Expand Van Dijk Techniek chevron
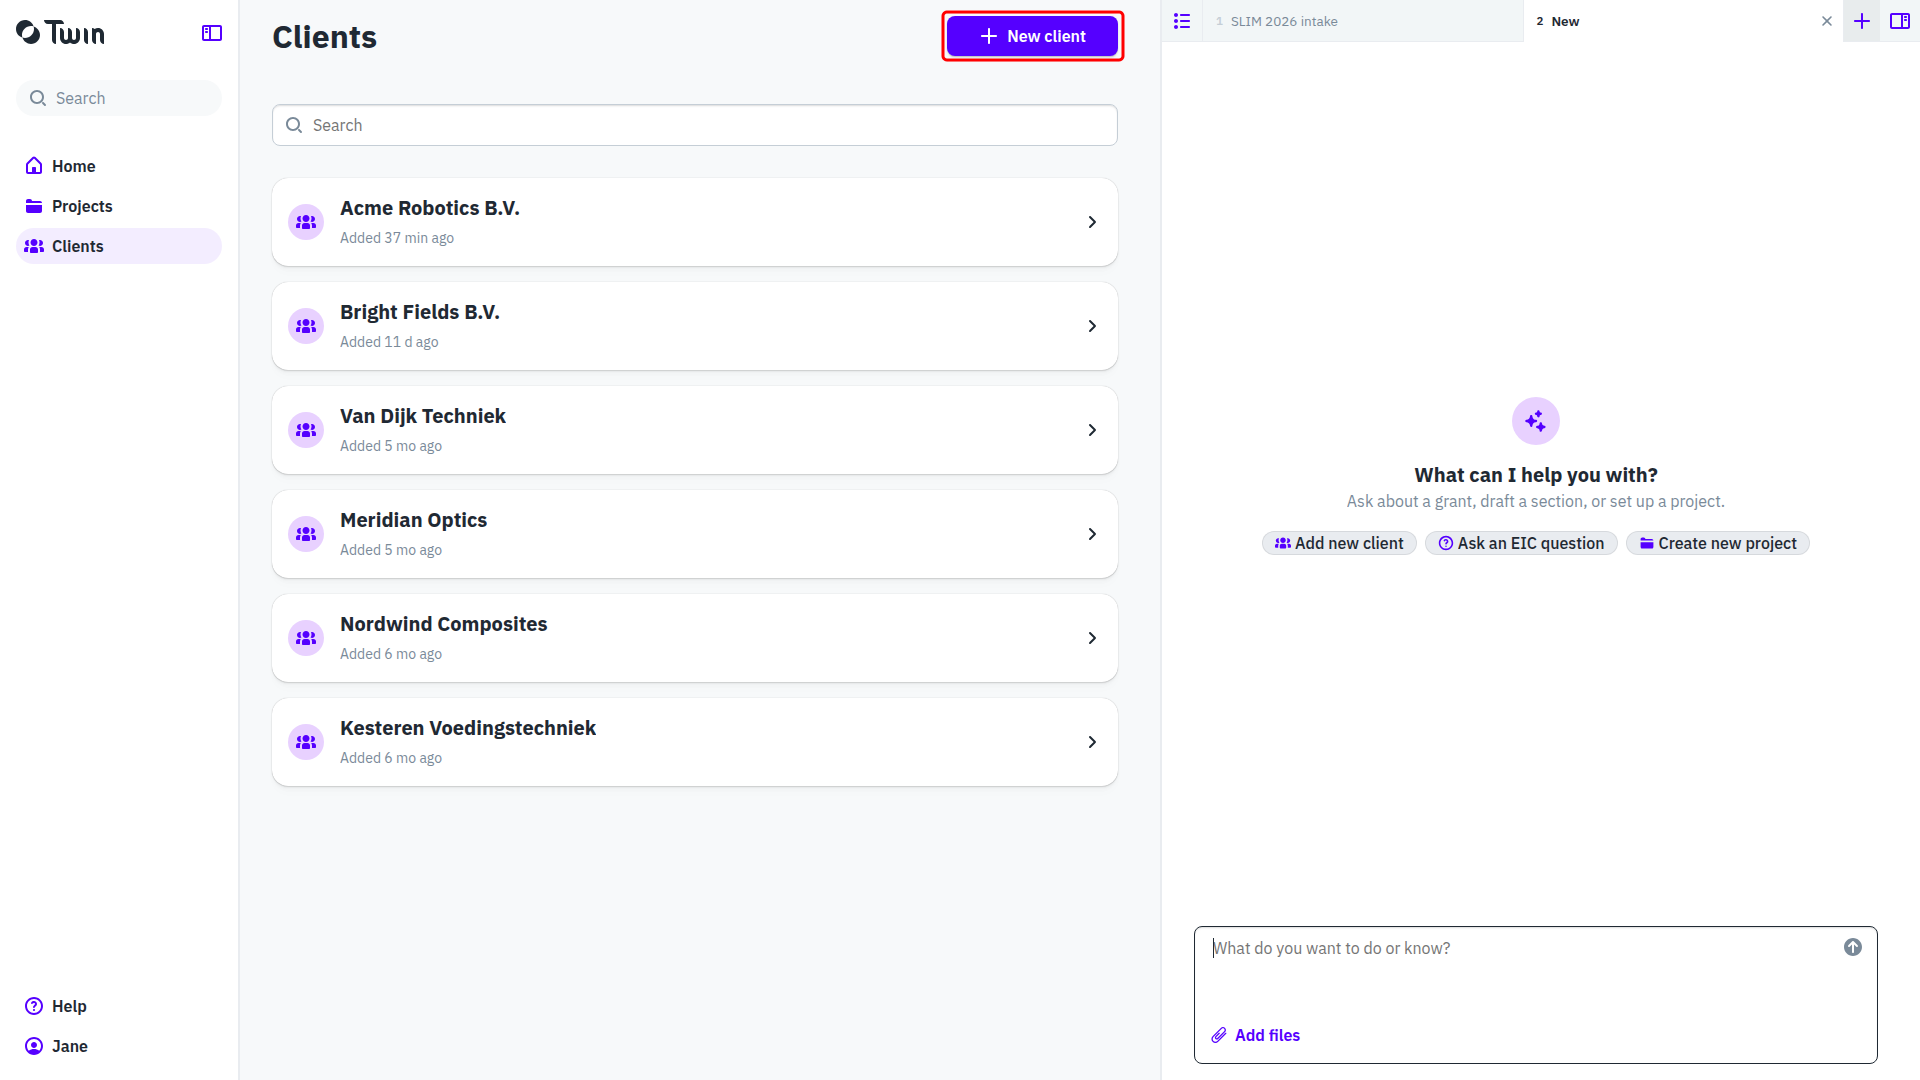The image size is (1920, 1080). 1092,430
